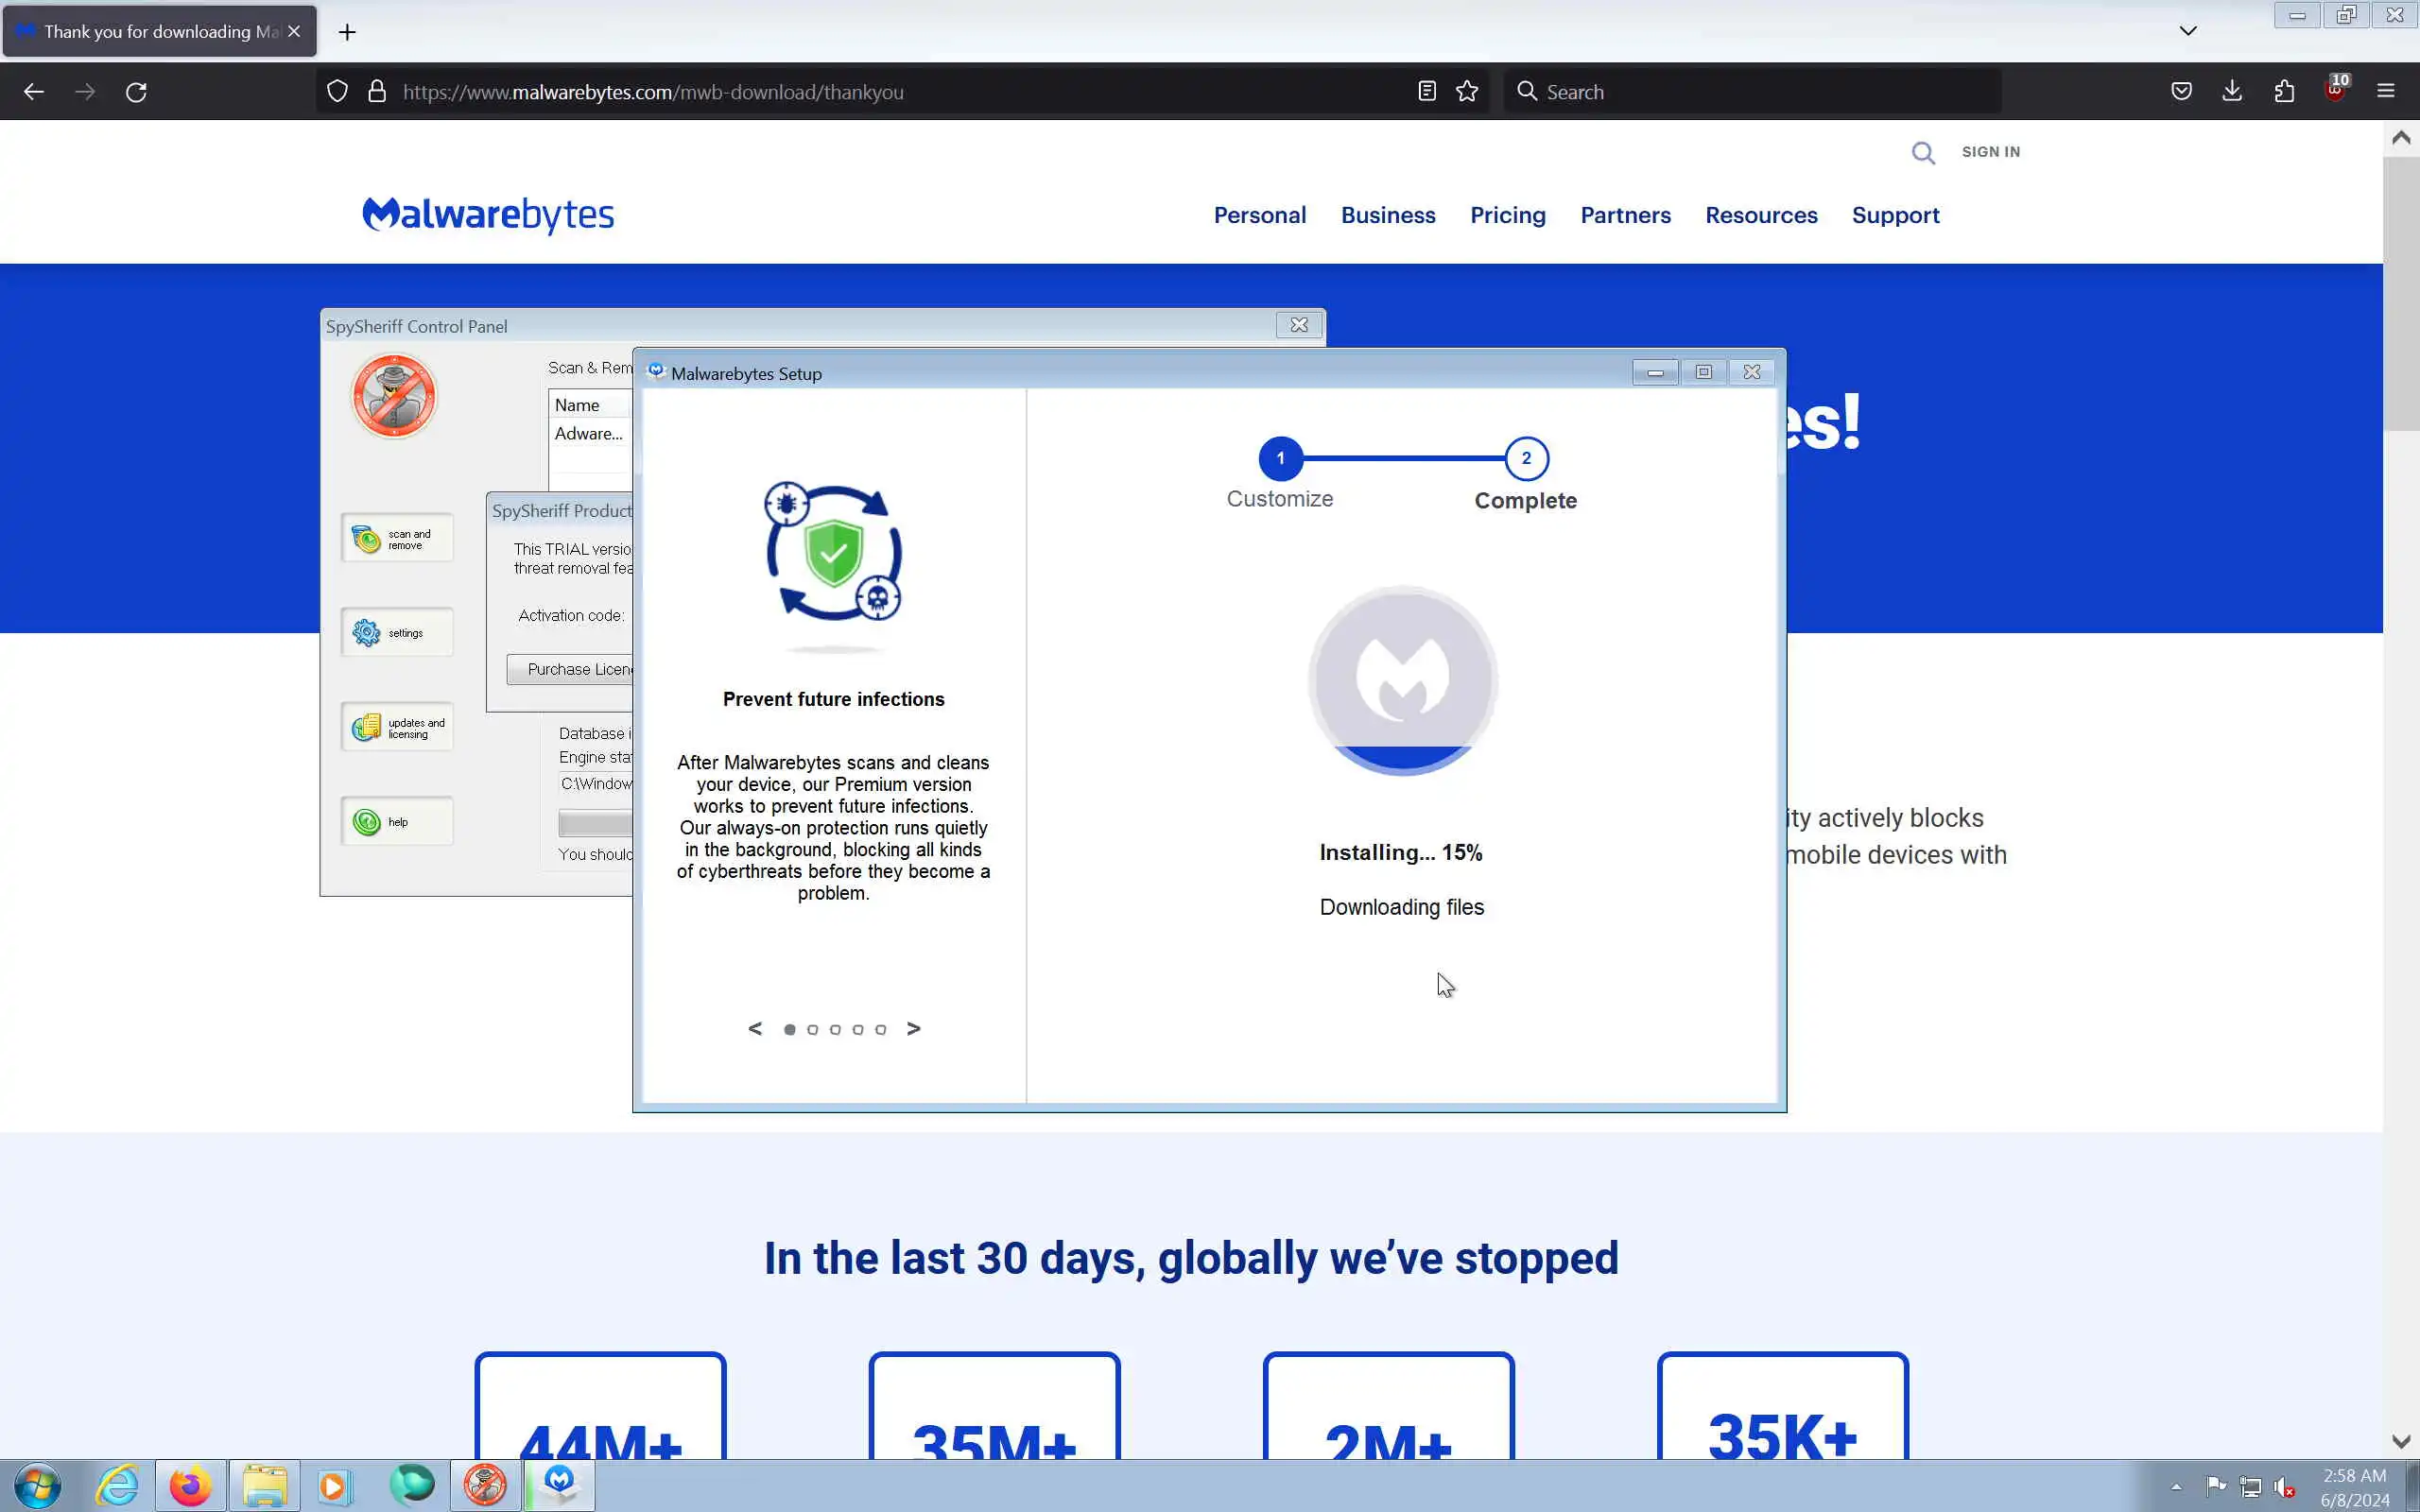
Task: Click the SpySheriff scan and remove icon
Action: [366, 539]
